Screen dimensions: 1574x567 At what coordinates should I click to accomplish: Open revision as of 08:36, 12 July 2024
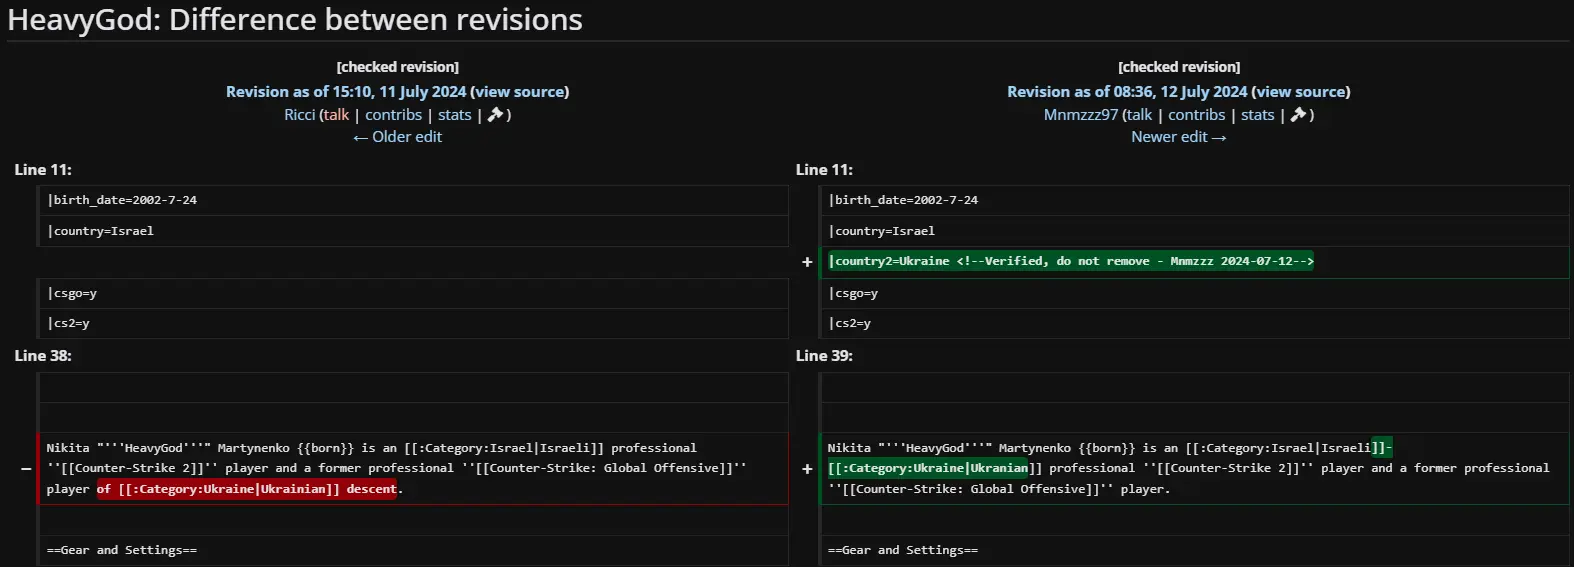tap(1127, 91)
